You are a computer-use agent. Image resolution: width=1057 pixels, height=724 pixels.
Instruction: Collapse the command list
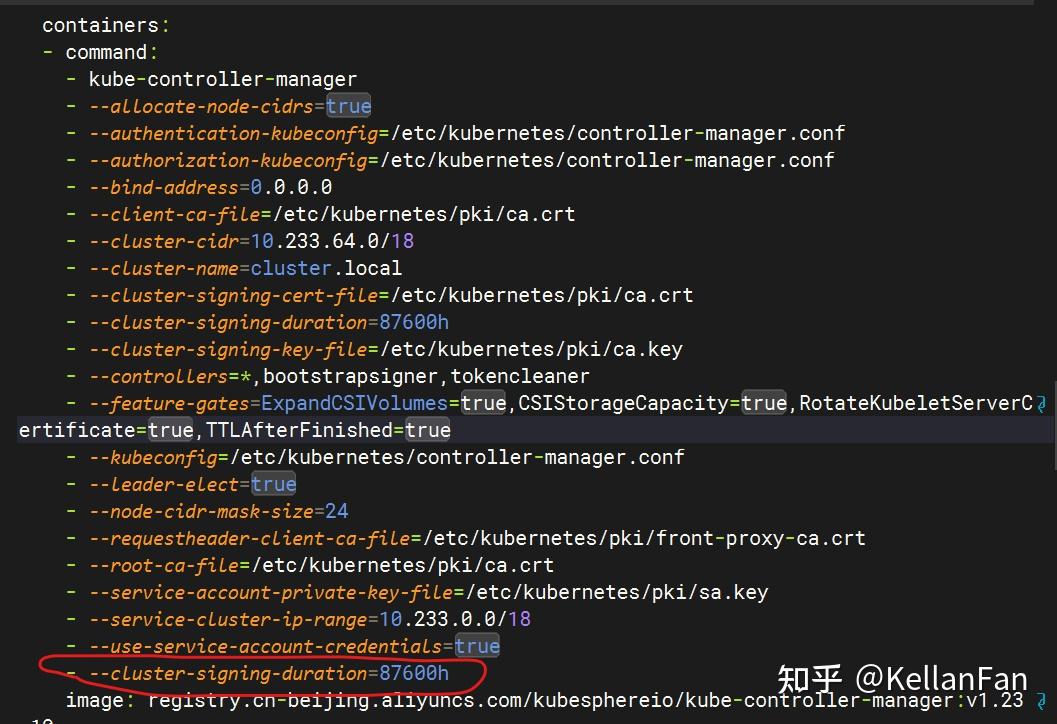coord(111,51)
